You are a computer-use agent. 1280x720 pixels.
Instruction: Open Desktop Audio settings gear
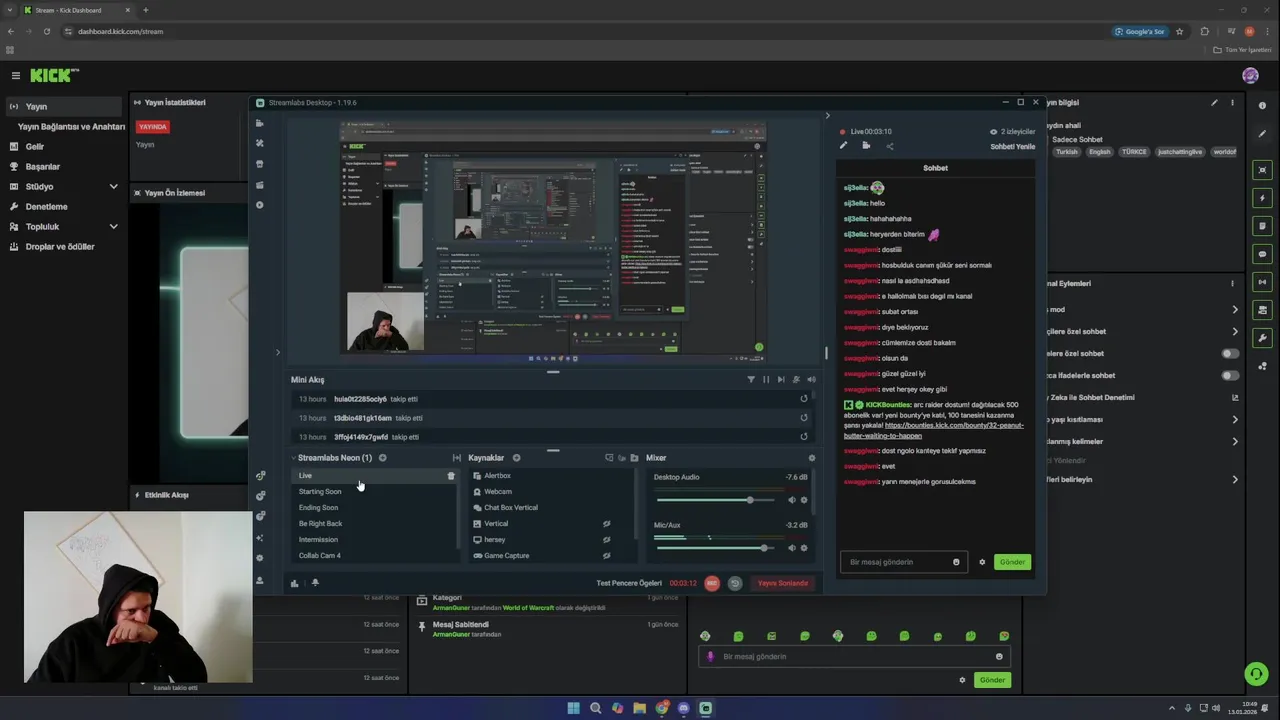[804, 500]
